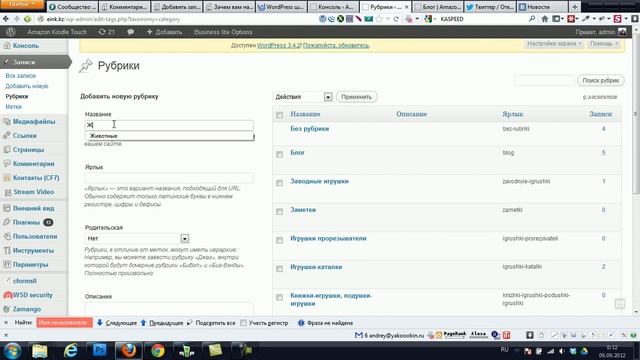Toggle select-all checkbox in table header
The image size is (640, 360).
pyautogui.click(x=280, y=115)
